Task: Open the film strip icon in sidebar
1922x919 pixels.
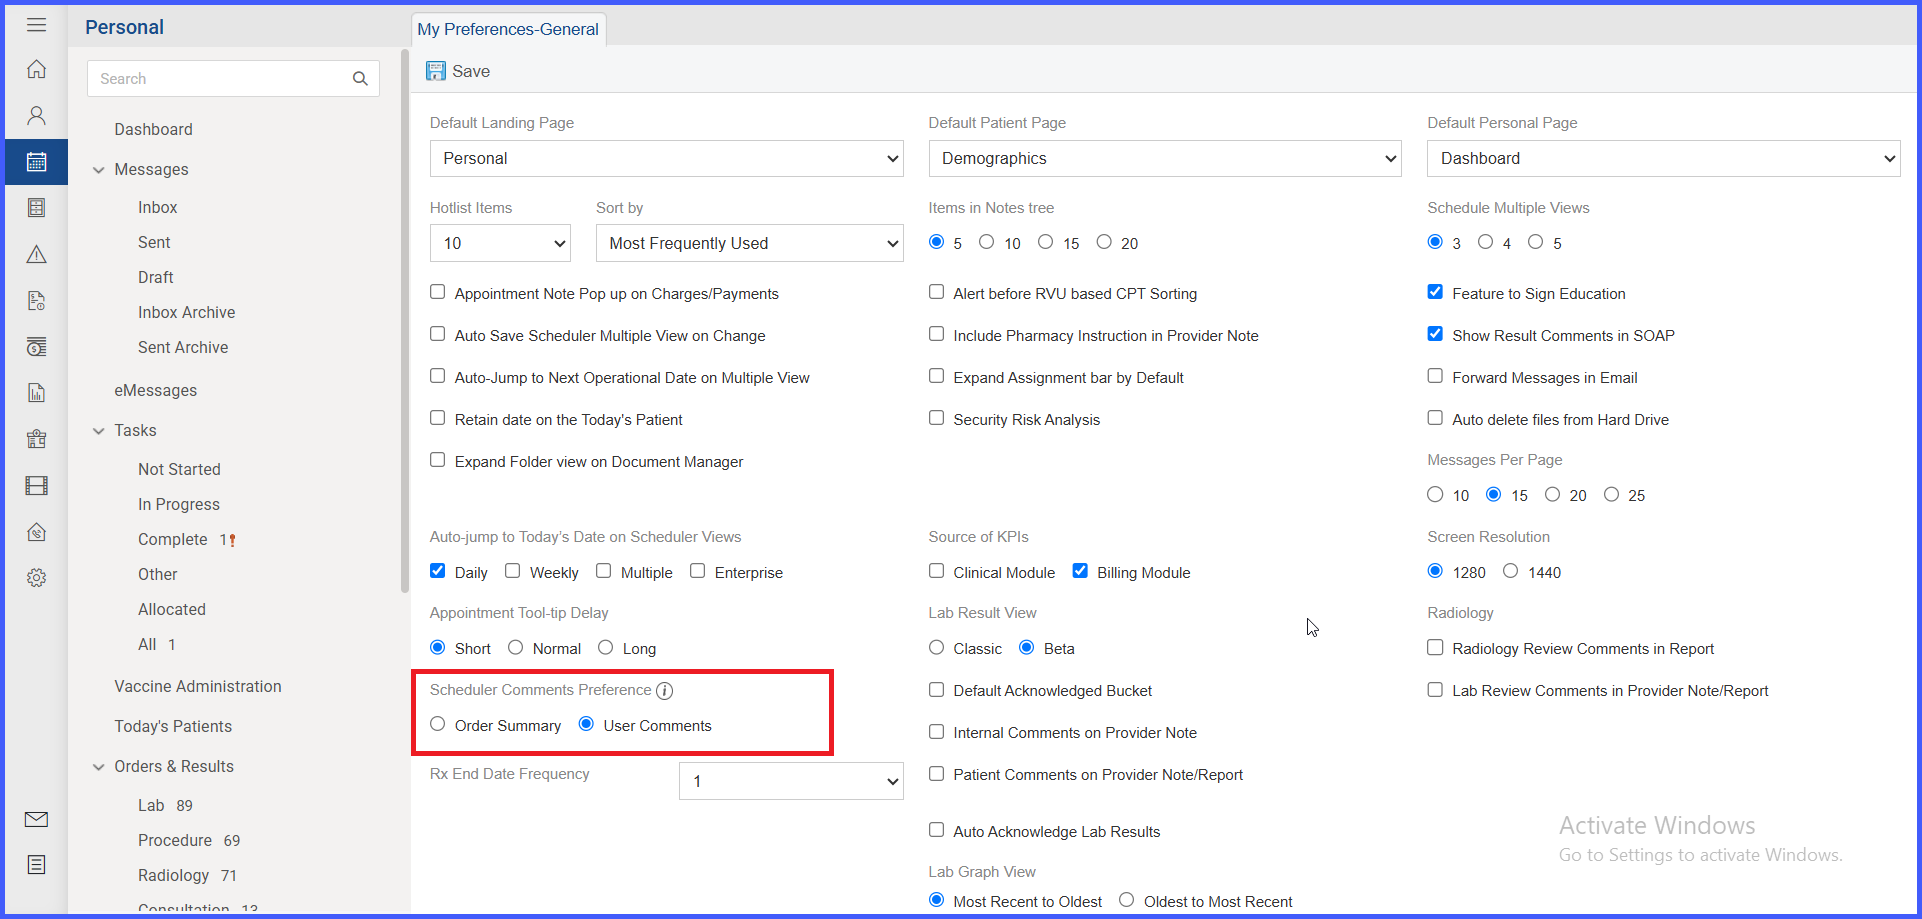Action: 36,486
